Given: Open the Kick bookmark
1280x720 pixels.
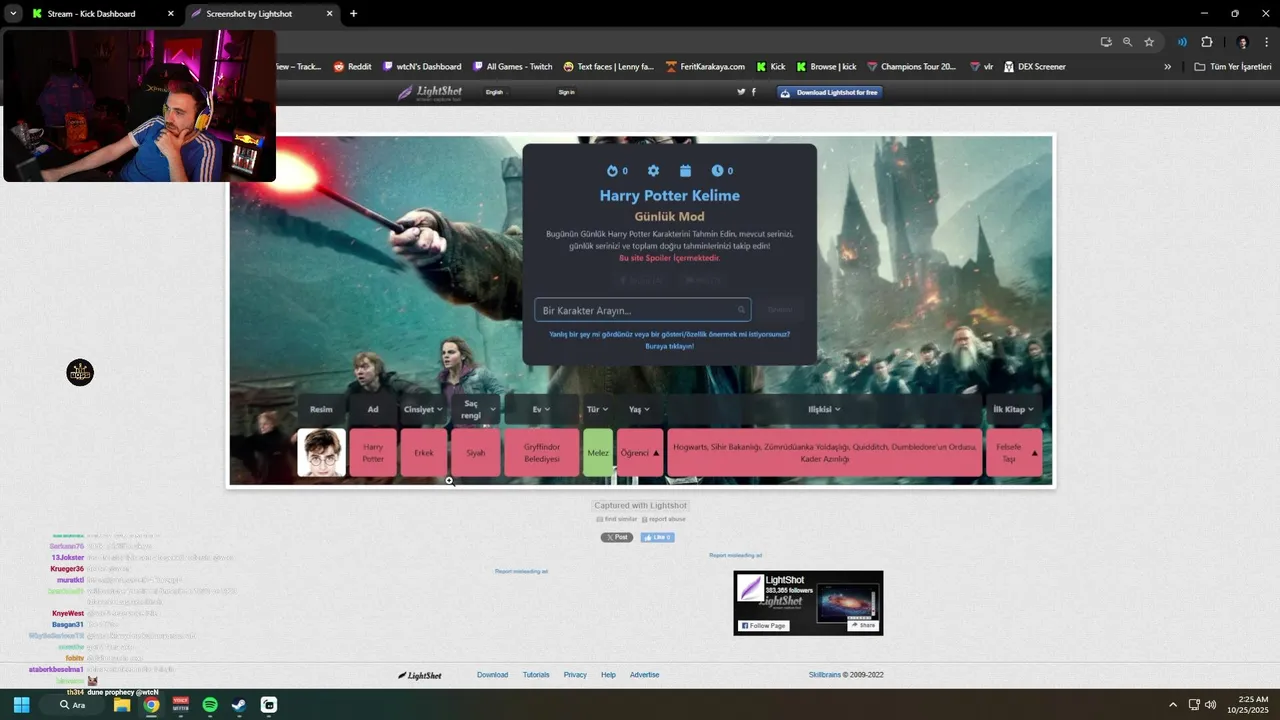Looking at the screenshot, I should pyautogui.click(x=771, y=67).
